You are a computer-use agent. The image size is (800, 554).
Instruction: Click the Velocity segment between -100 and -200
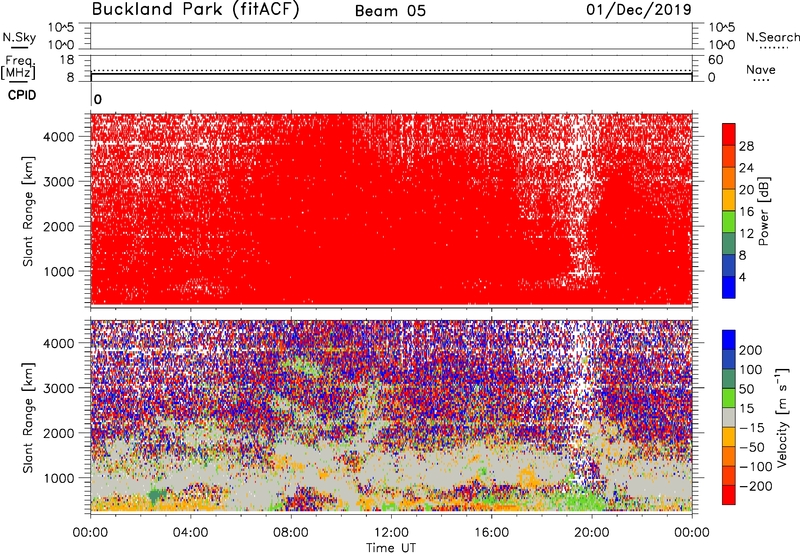(729, 475)
